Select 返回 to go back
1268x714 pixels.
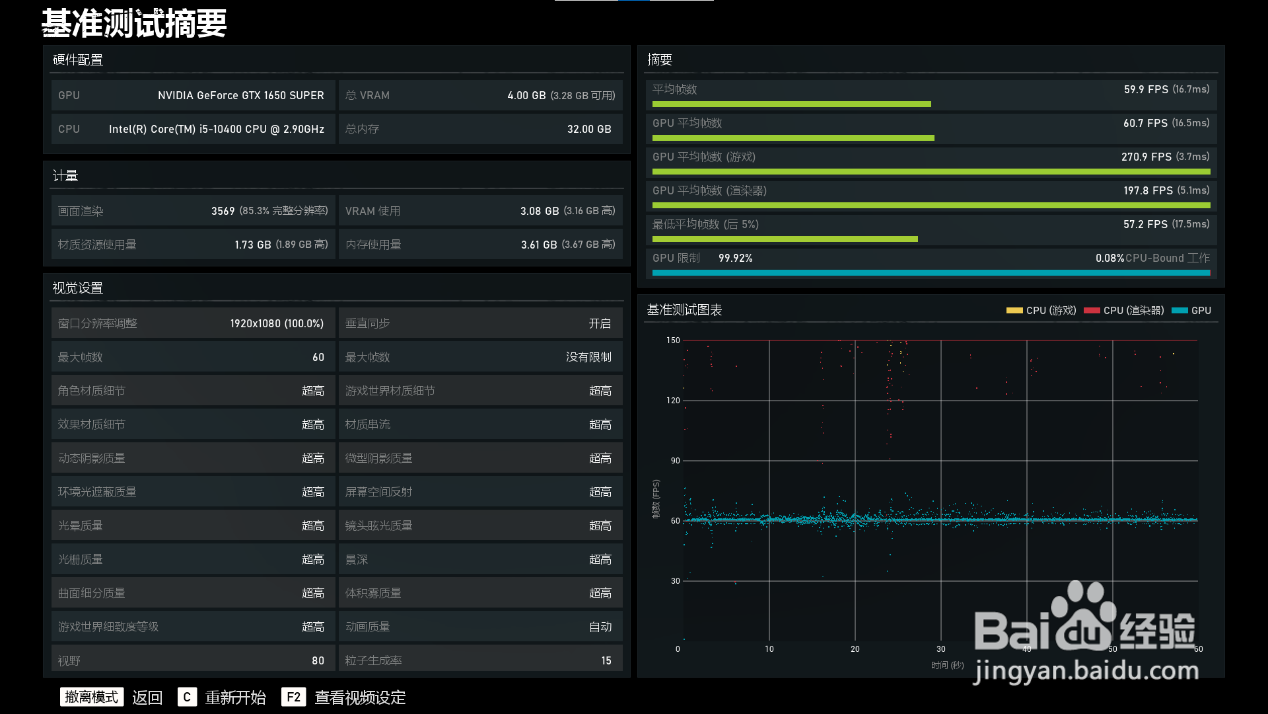[147, 698]
